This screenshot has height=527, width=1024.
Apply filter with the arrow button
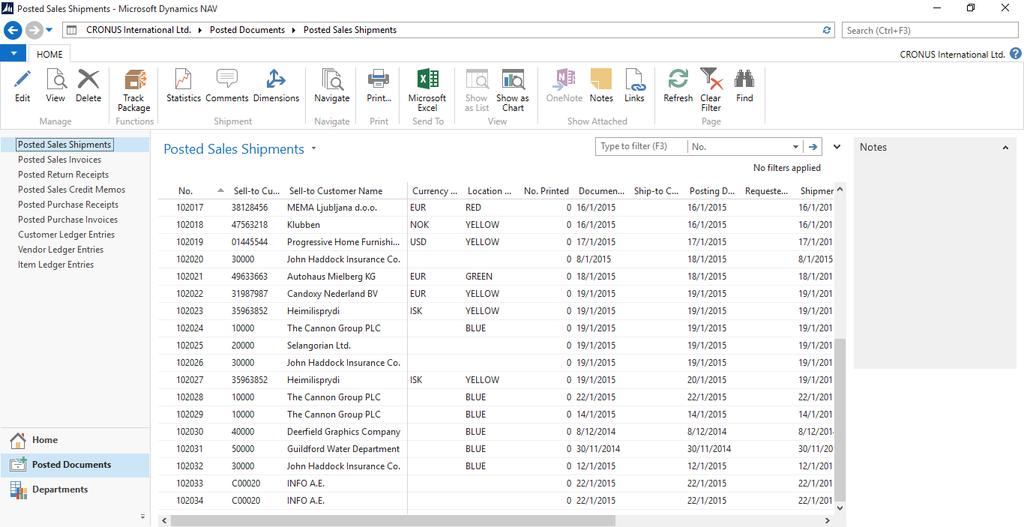click(814, 147)
